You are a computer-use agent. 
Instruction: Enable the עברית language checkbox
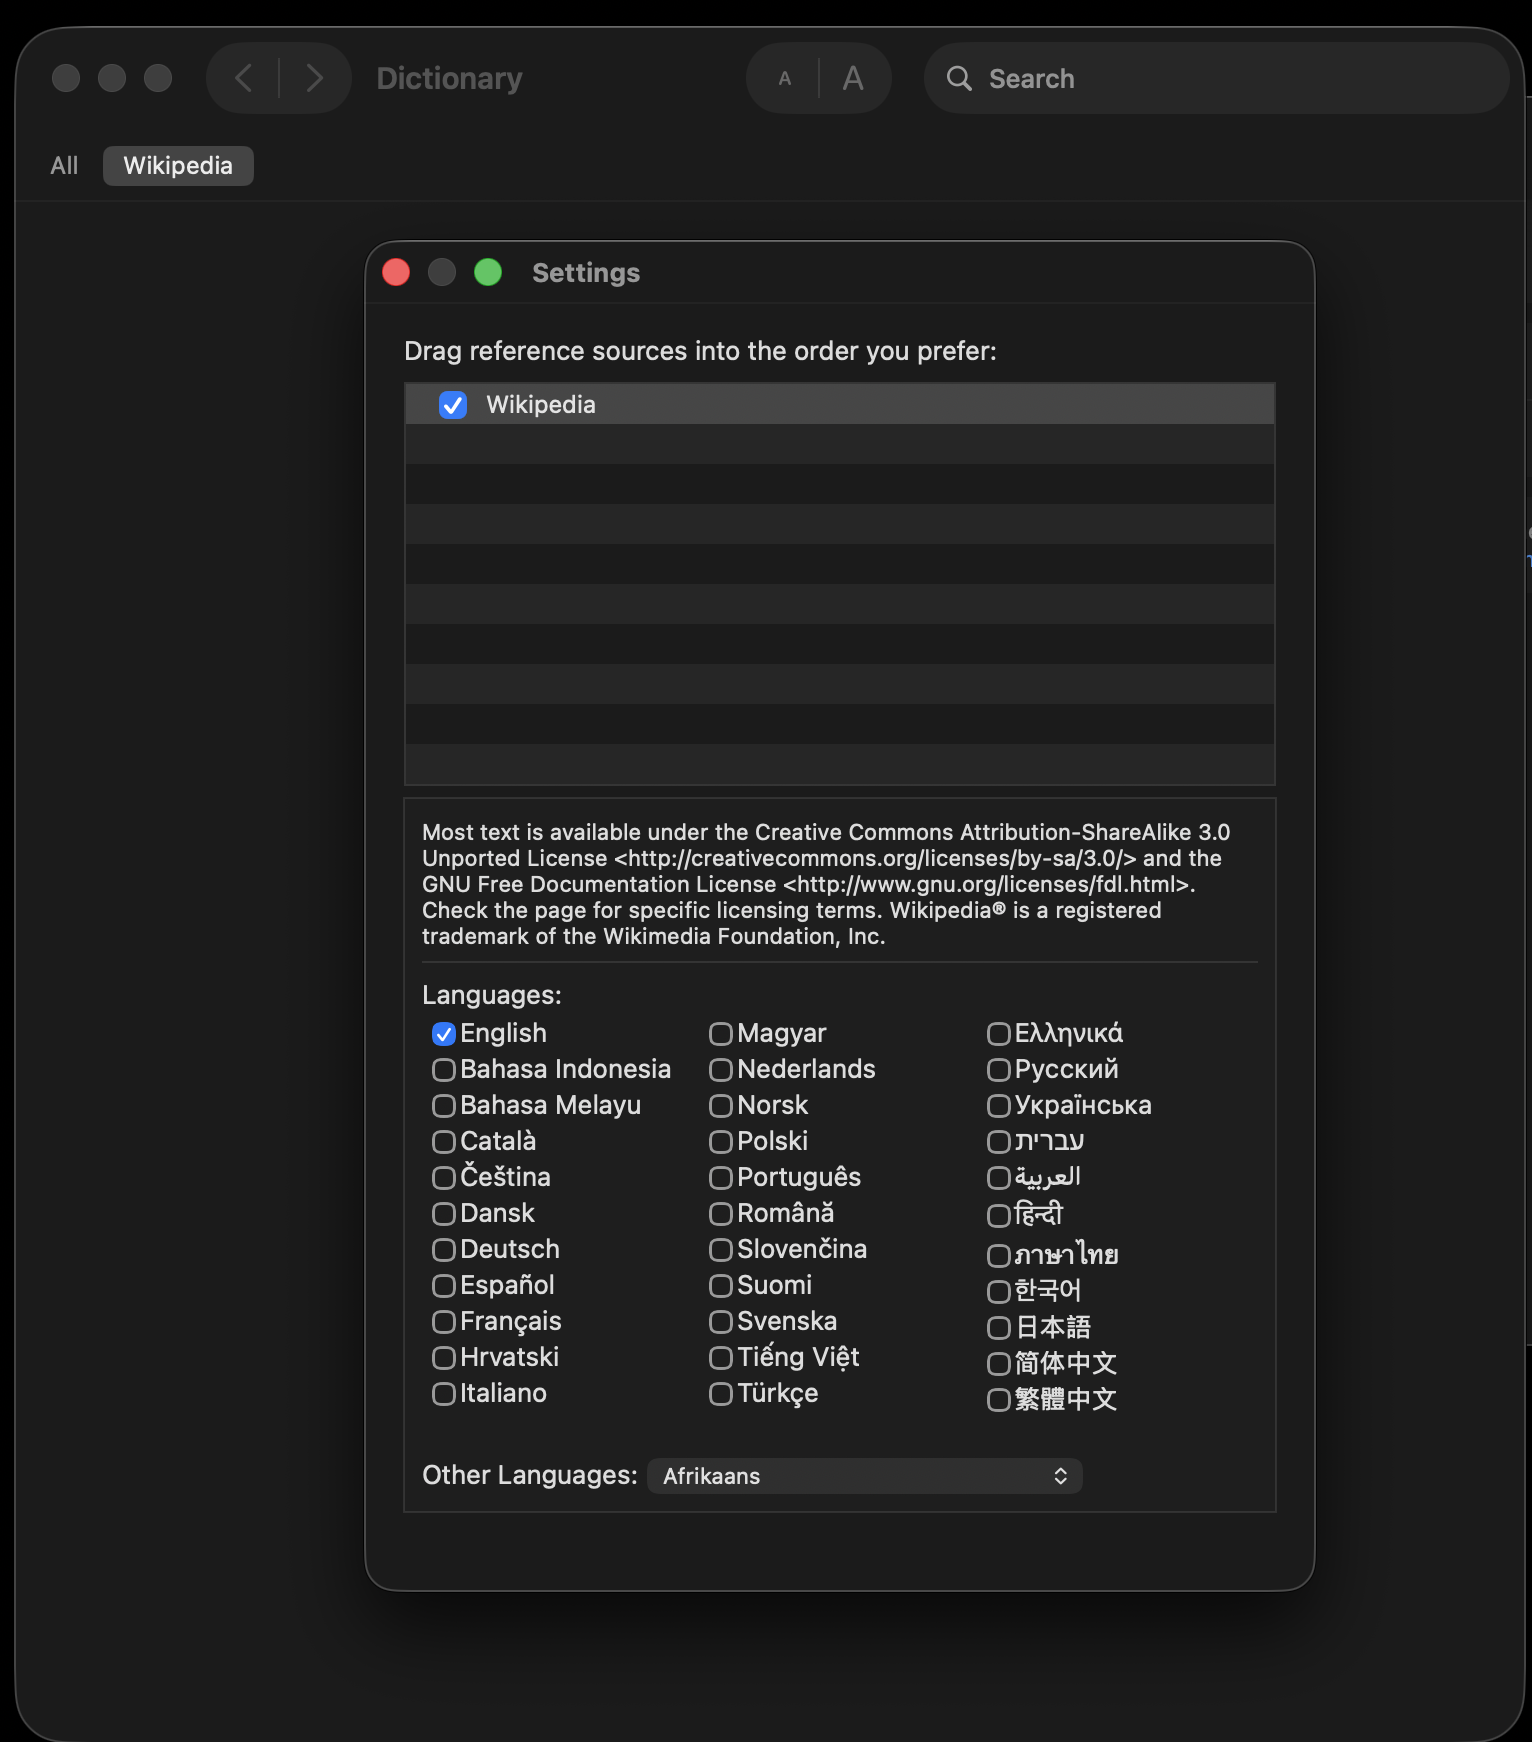click(x=999, y=1142)
